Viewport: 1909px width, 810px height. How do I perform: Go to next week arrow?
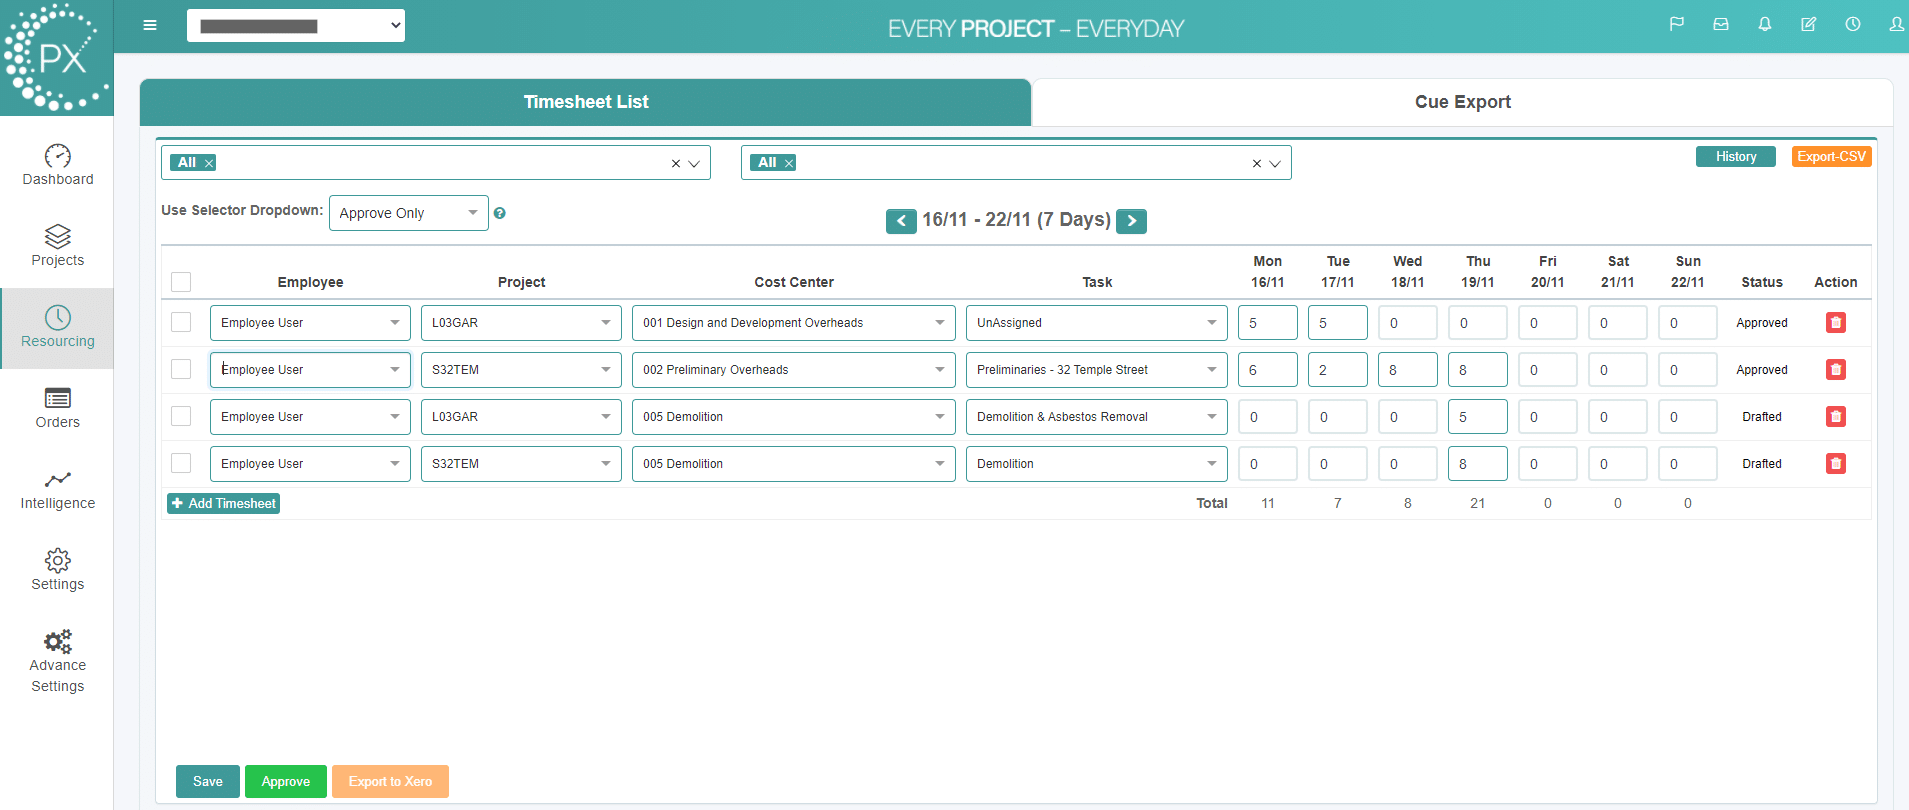coord(1131,221)
